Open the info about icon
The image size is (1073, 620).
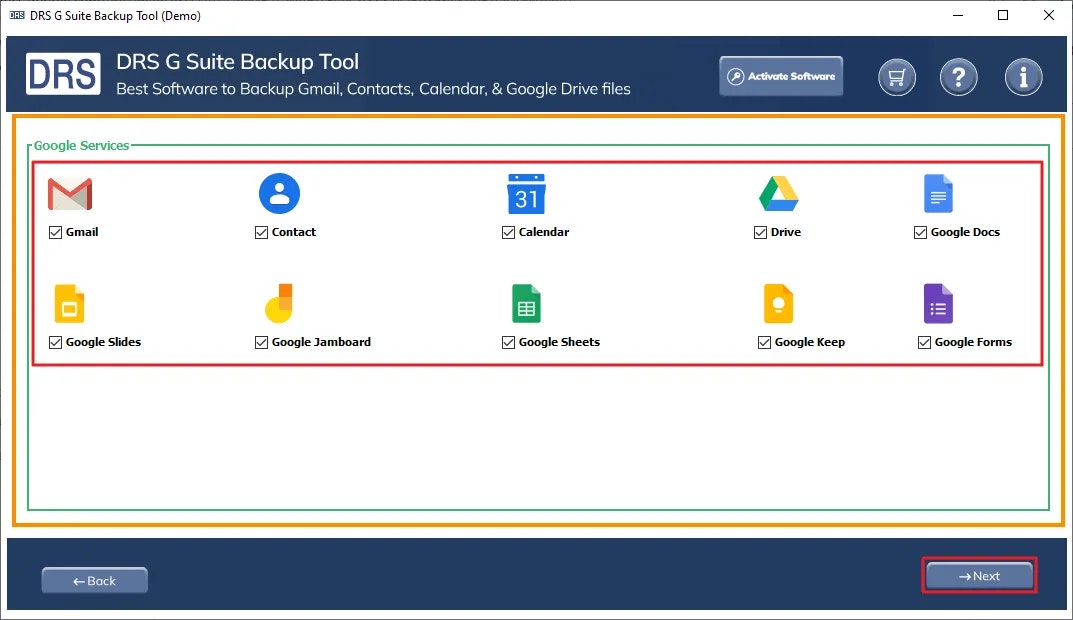(1024, 77)
